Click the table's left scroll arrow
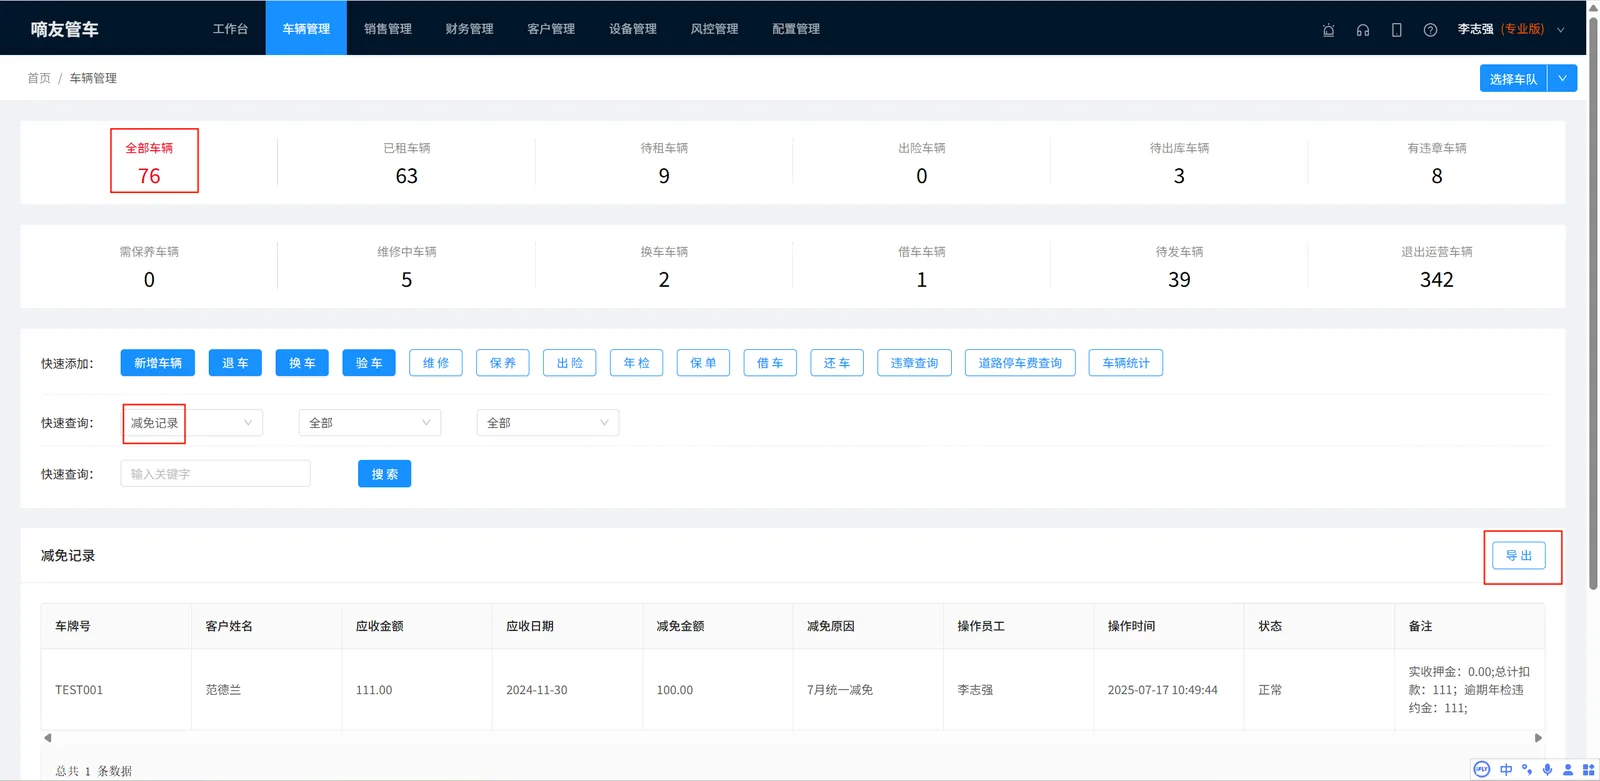The width and height of the screenshot is (1600, 781). pos(47,738)
